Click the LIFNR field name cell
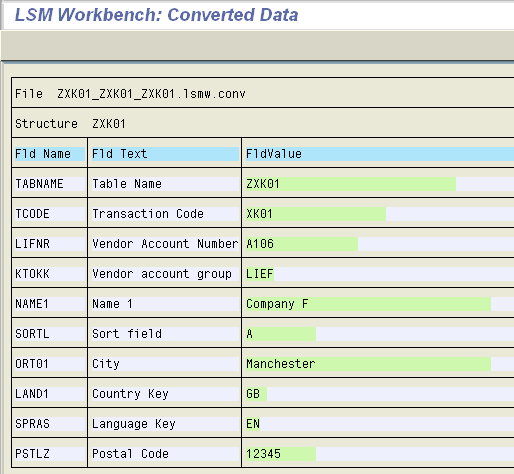This screenshot has width=514, height=474. [50, 244]
